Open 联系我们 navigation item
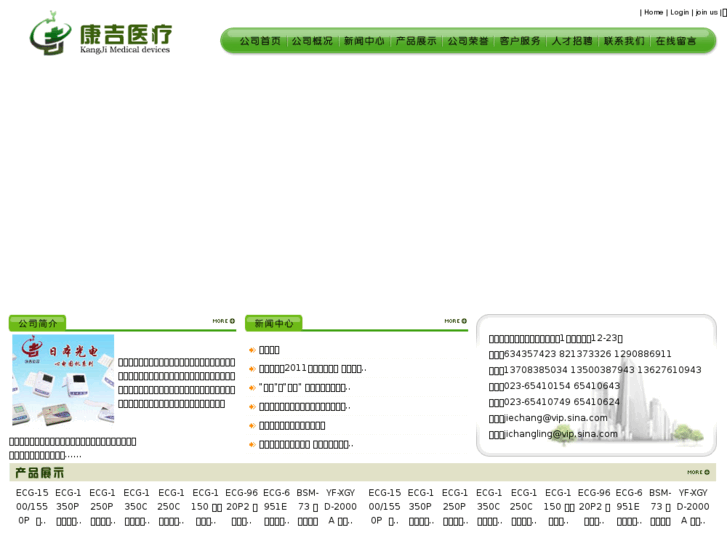Viewport: 727px width, 545px height. coord(624,41)
